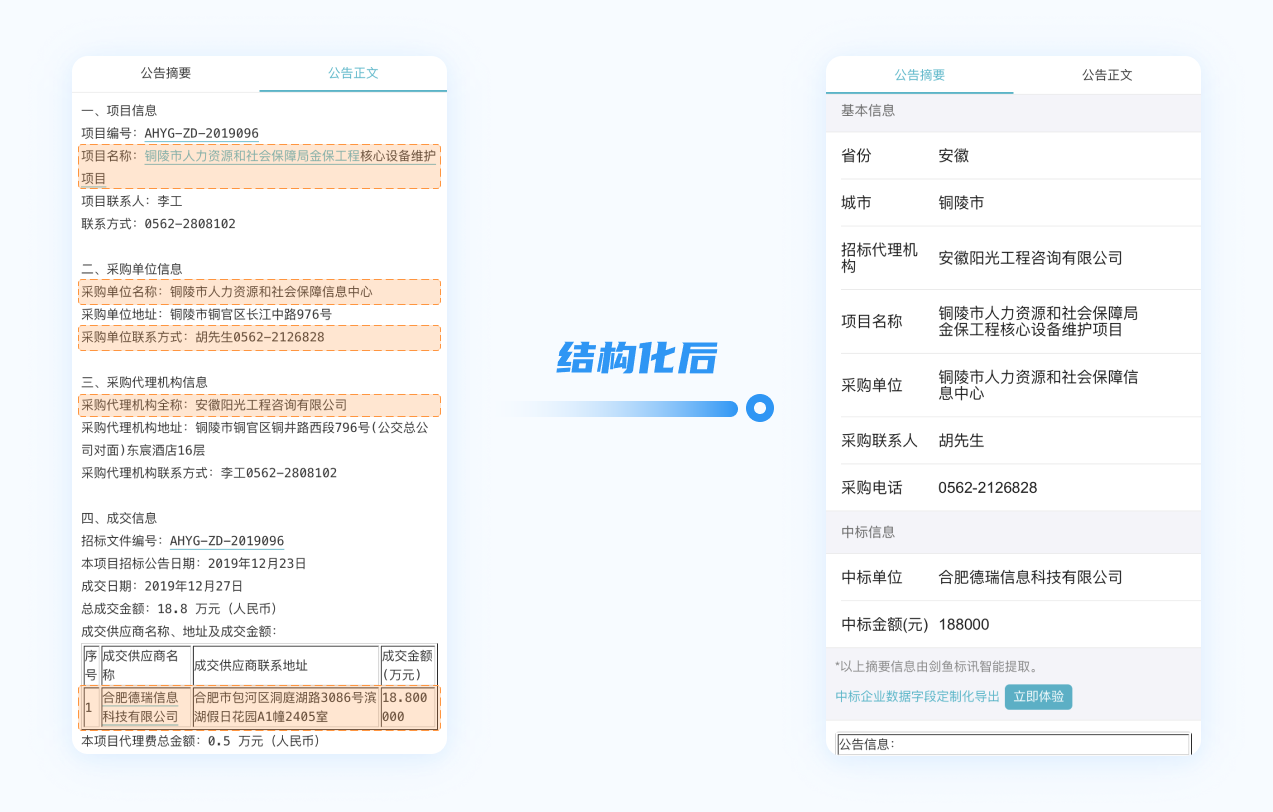Click amount cell 18.800000 in table
Viewport: 1273px width, 812px height.
(x=407, y=707)
